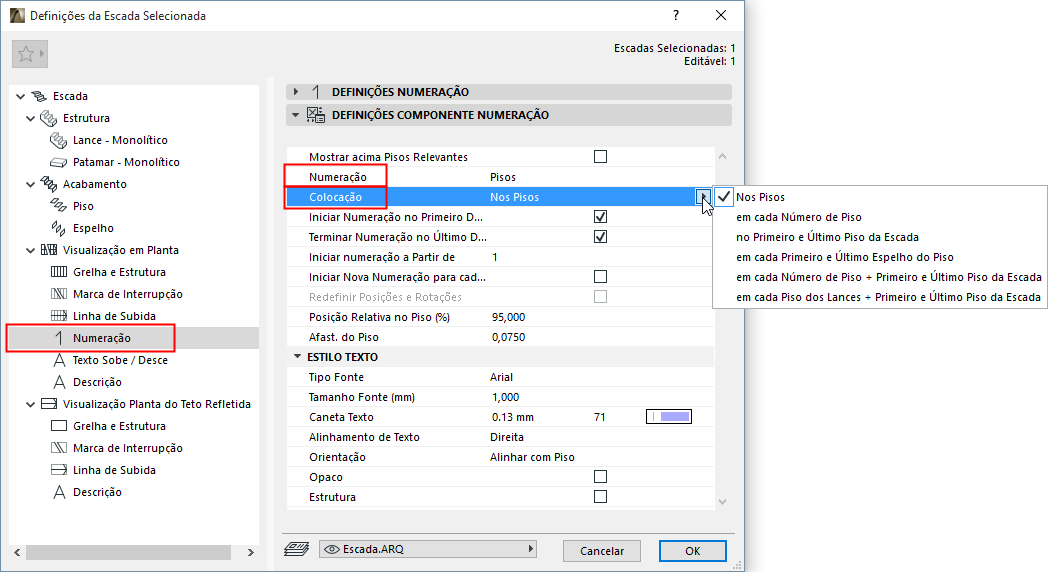Collapse the Definições Componente Numeração panel
The width and height of the screenshot is (1048, 572).
(295, 115)
